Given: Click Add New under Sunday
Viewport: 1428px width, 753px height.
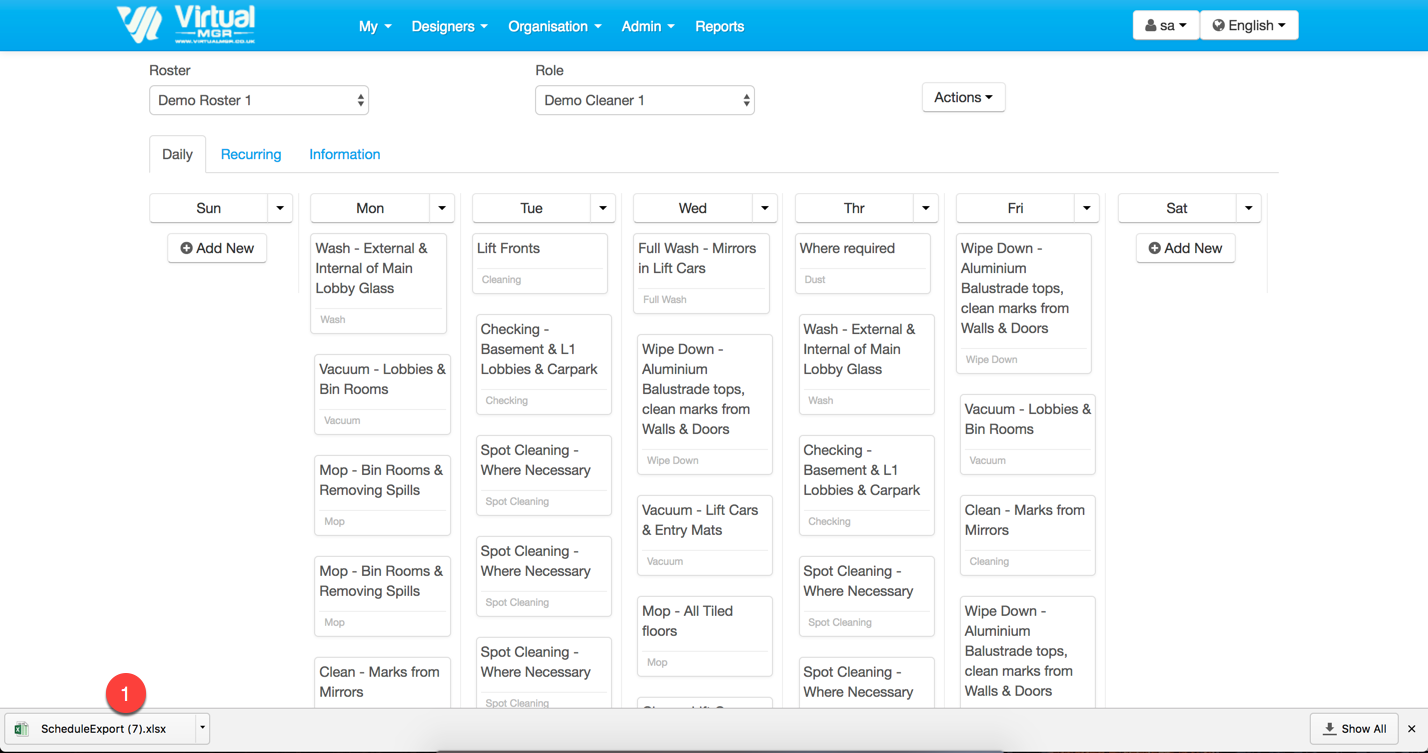Looking at the screenshot, I should (x=217, y=248).
